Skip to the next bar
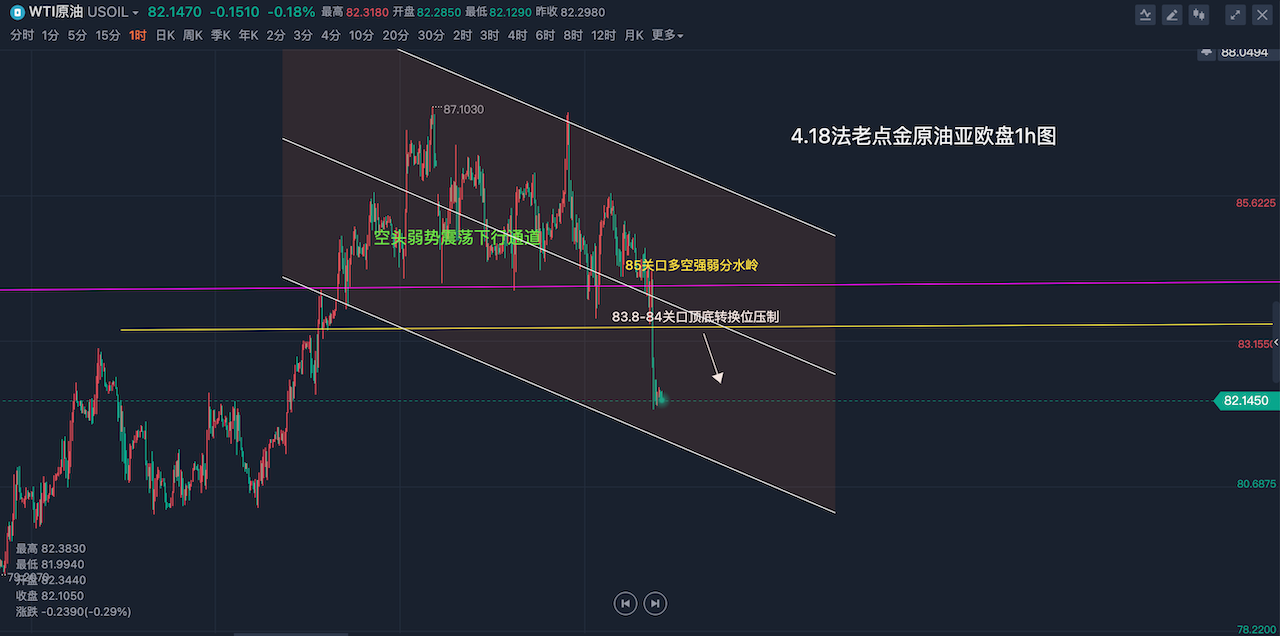The width and height of the screenshot is (1280, 636). pyautogui.click(x=655, y=603)
